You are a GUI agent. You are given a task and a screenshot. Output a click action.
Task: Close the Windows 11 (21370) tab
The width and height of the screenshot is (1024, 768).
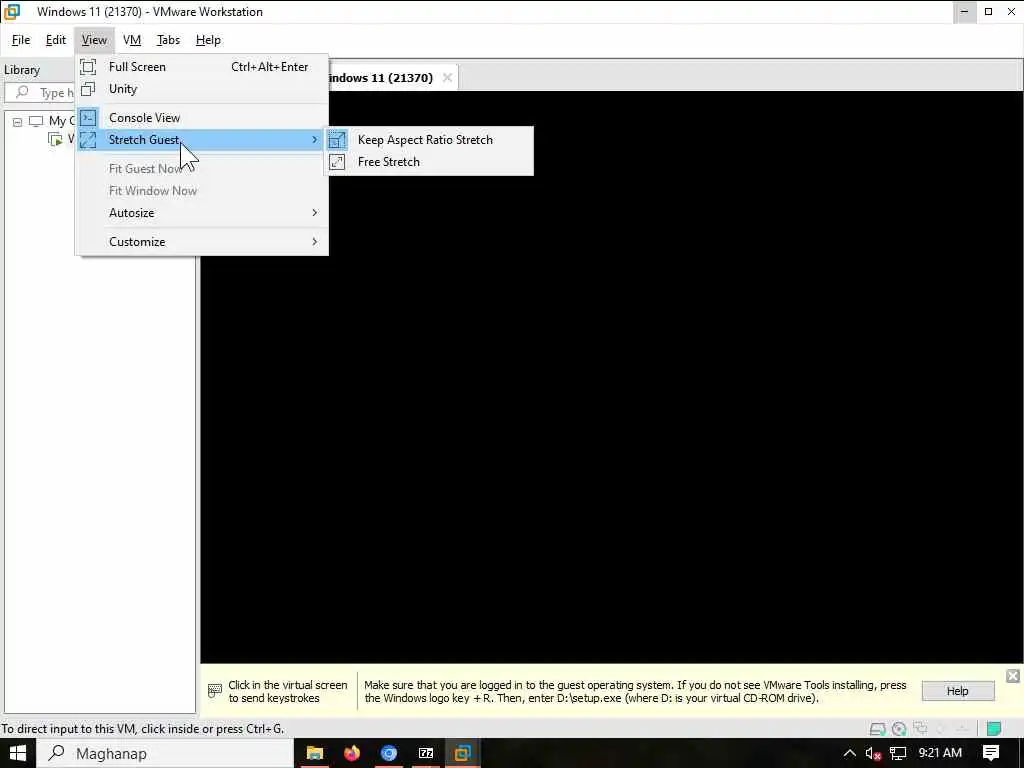447,78
